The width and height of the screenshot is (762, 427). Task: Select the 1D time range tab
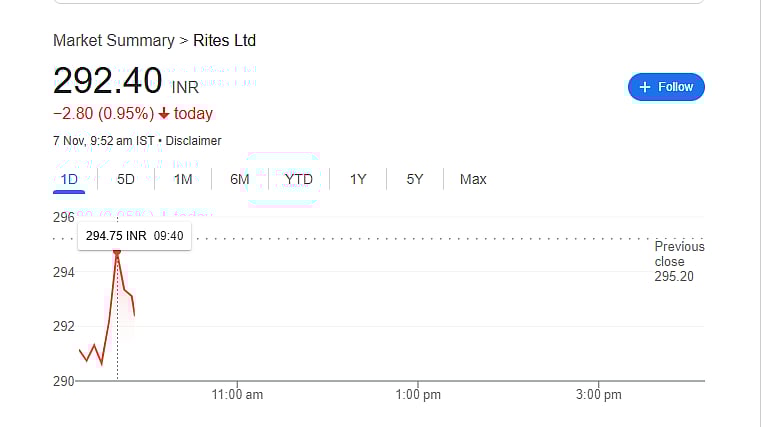pyautogui.click(x=69, y=179)
